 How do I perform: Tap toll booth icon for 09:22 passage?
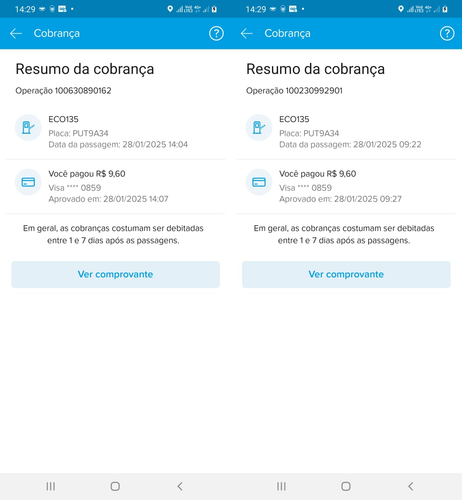pyautogui.click(x=259, y=127)
